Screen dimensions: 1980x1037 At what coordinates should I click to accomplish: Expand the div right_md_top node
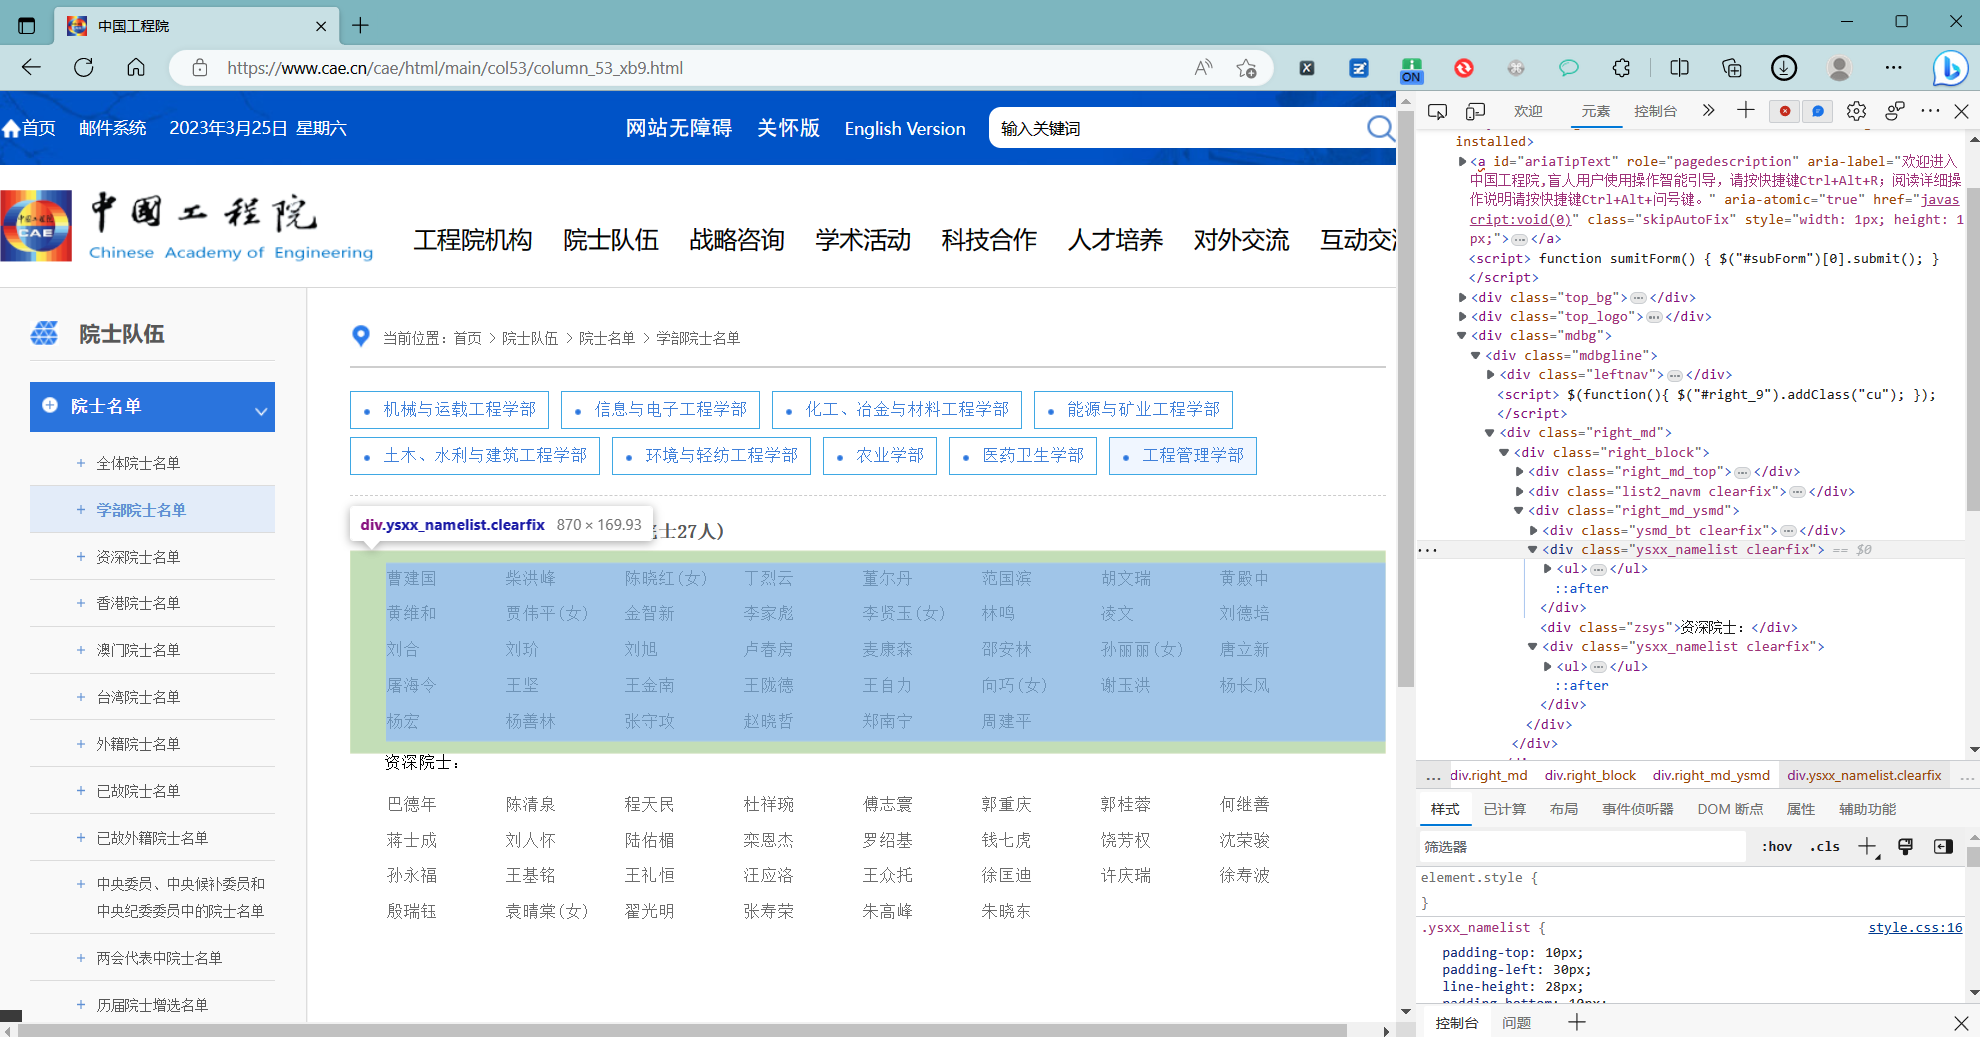pos(1519,472)
